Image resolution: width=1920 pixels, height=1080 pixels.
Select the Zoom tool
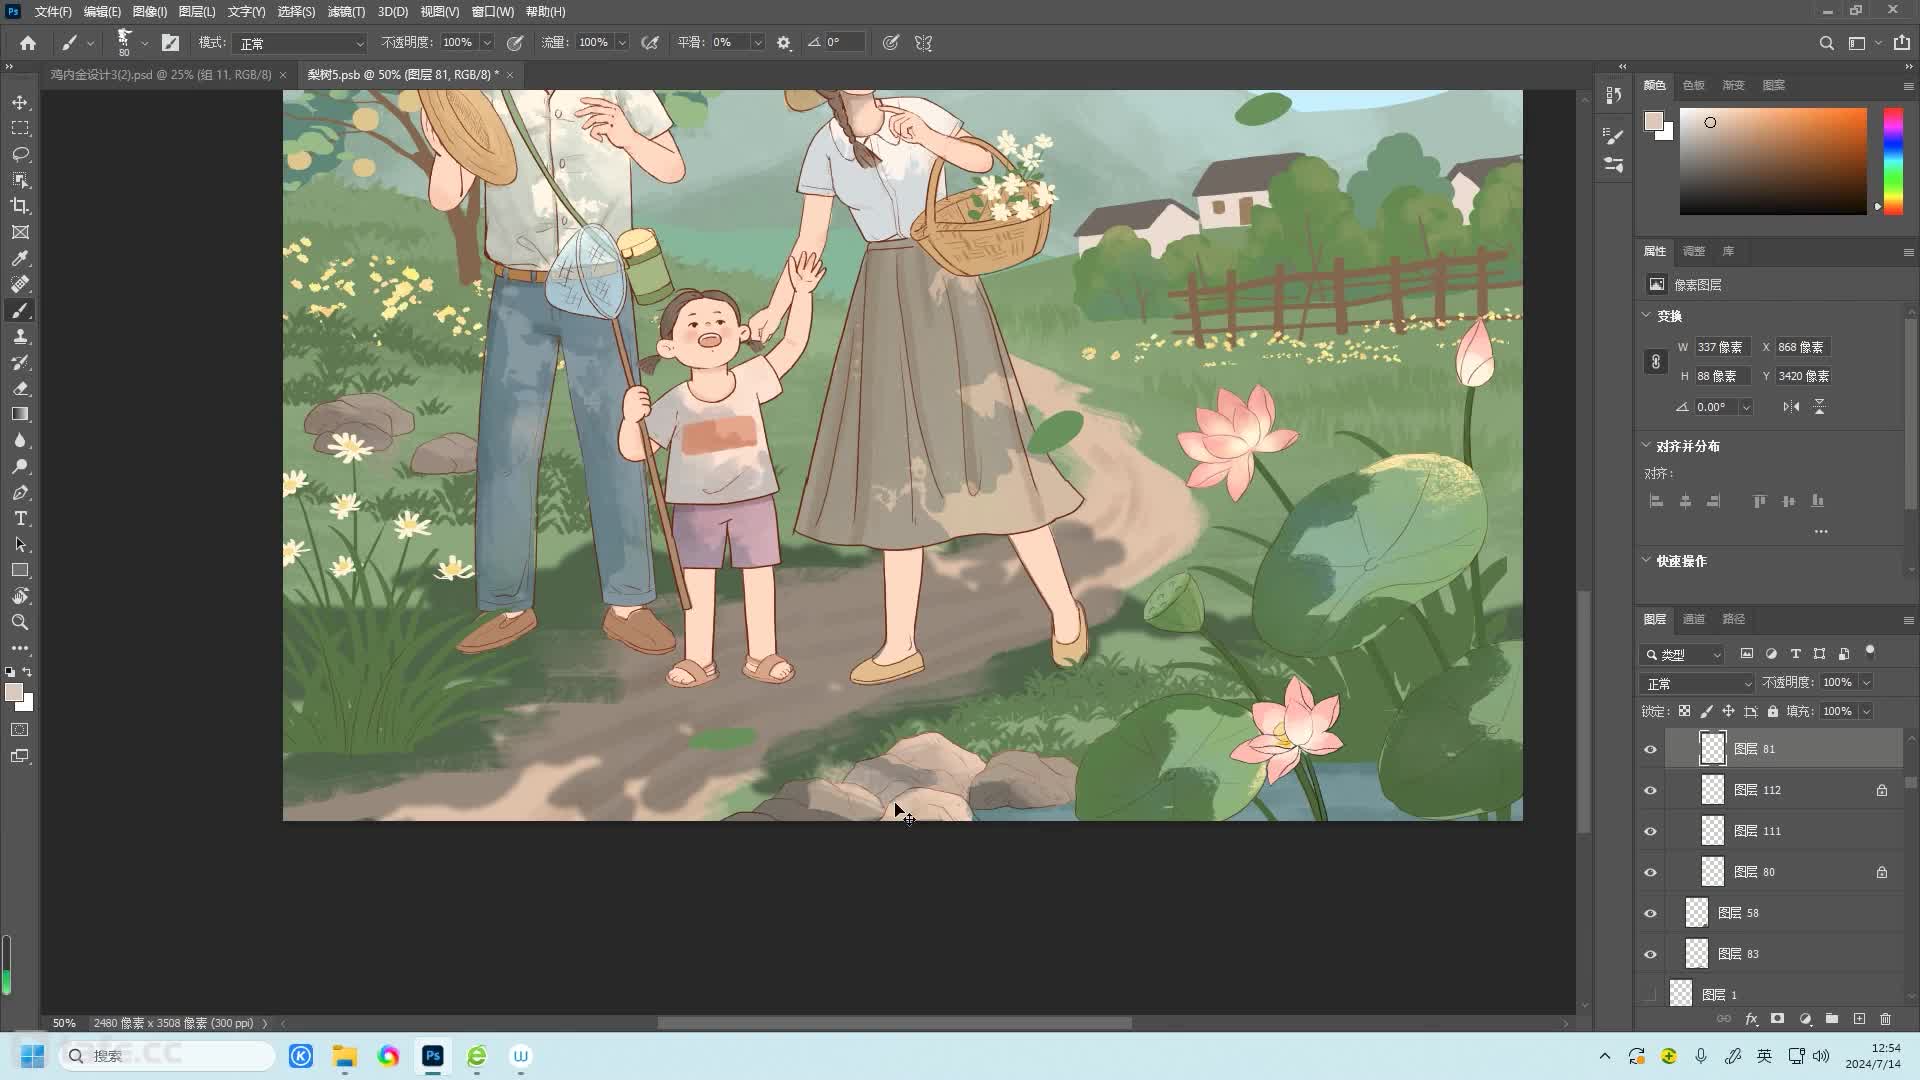20,622
